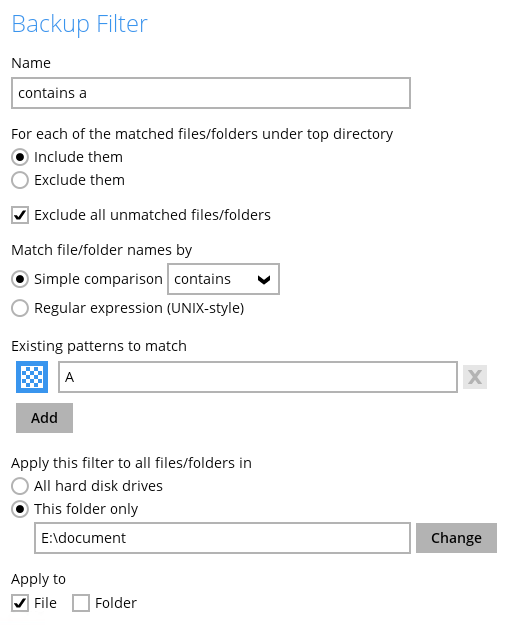
Task: Choose Regular expression (UNIX-style) option
Action: (20, 308)
